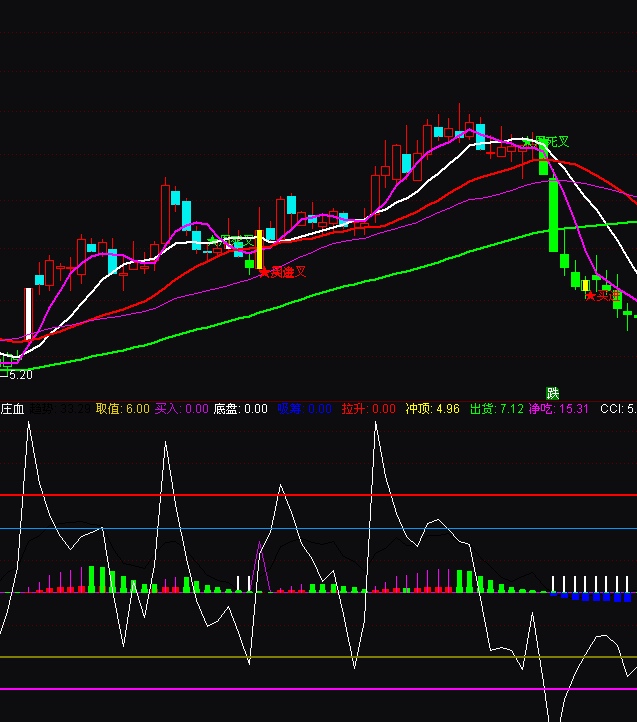The width and height of the screenshot is (637, 722).
Task: Click the green star 死叉 marker
Action: 551,142
